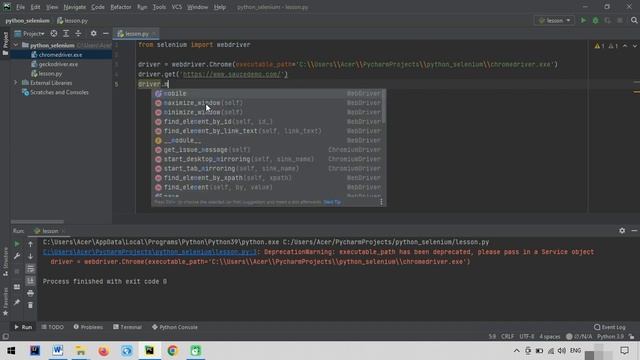Toggle soft-wrap in Run console
Image resolution: width=640 pixels, height=360 pixels.
(30, 269)
